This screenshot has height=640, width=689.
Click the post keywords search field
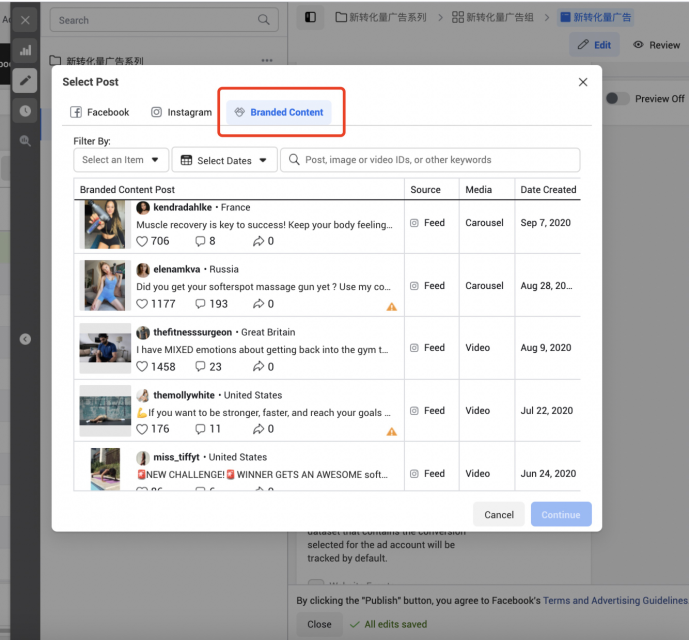click(x=430, y=160)
